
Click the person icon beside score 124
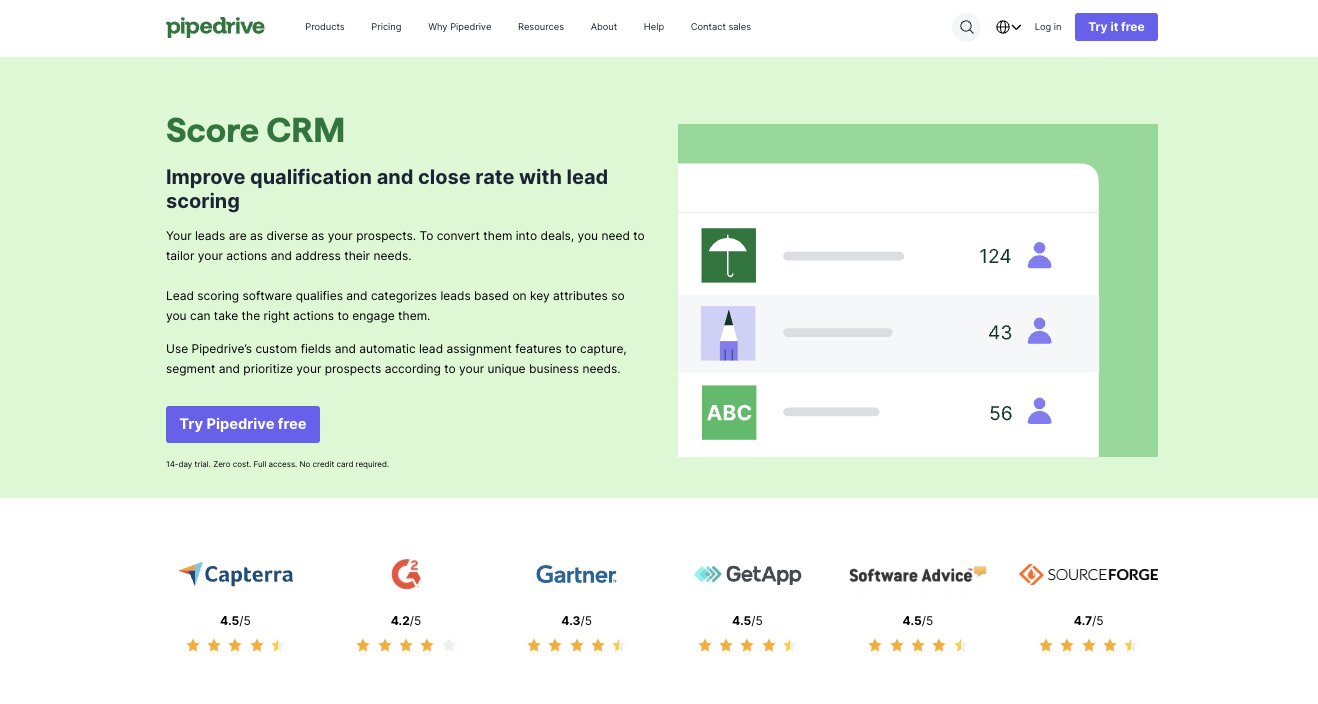point(1040,255)
